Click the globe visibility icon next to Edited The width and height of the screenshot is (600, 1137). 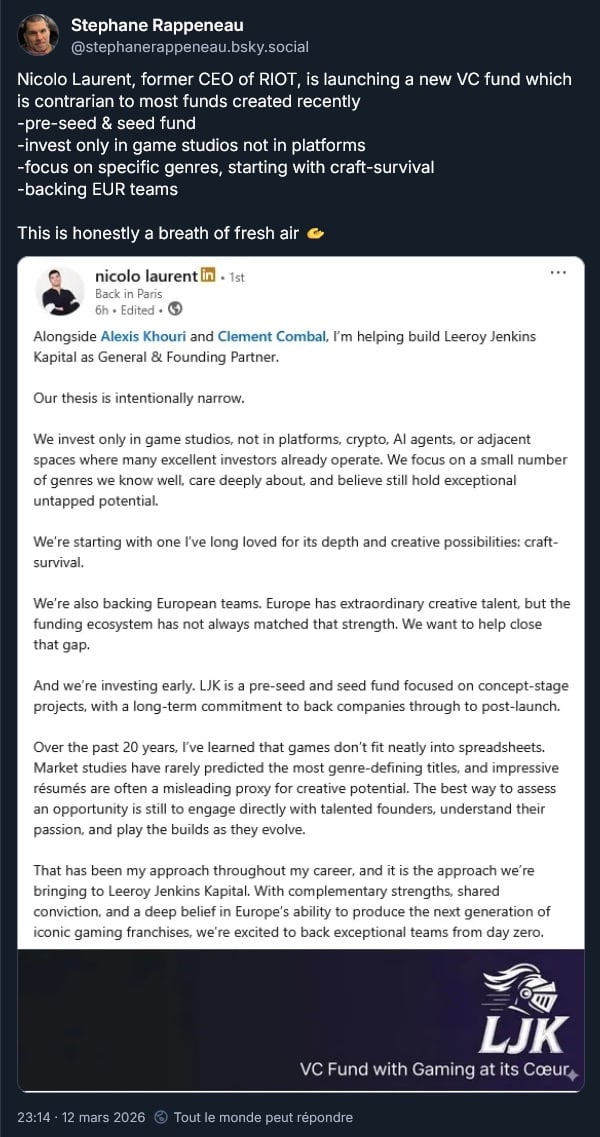176,309
